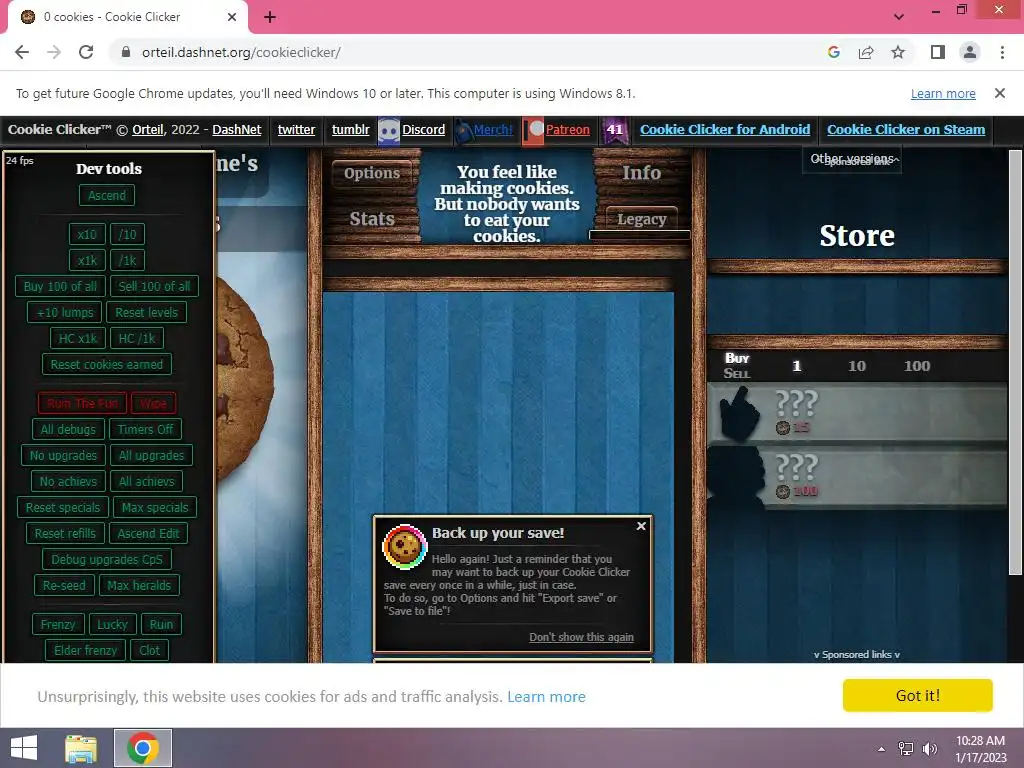Toggle Timers Off in dev tools

coord(146,429)
